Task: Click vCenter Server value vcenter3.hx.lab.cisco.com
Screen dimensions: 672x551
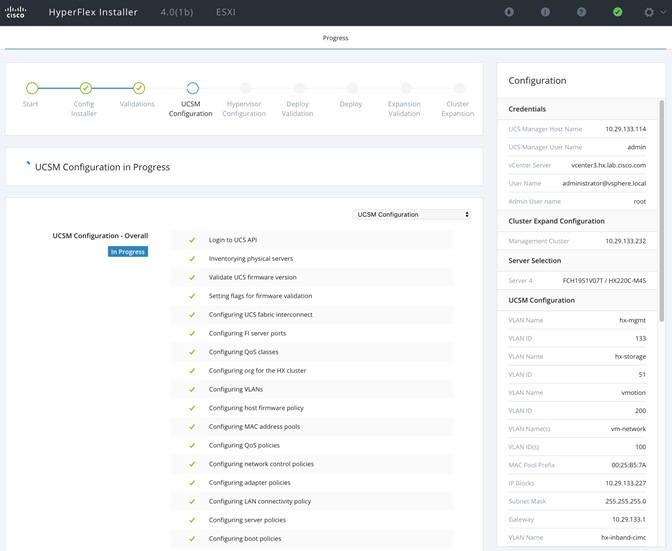Action: (609, 165)
